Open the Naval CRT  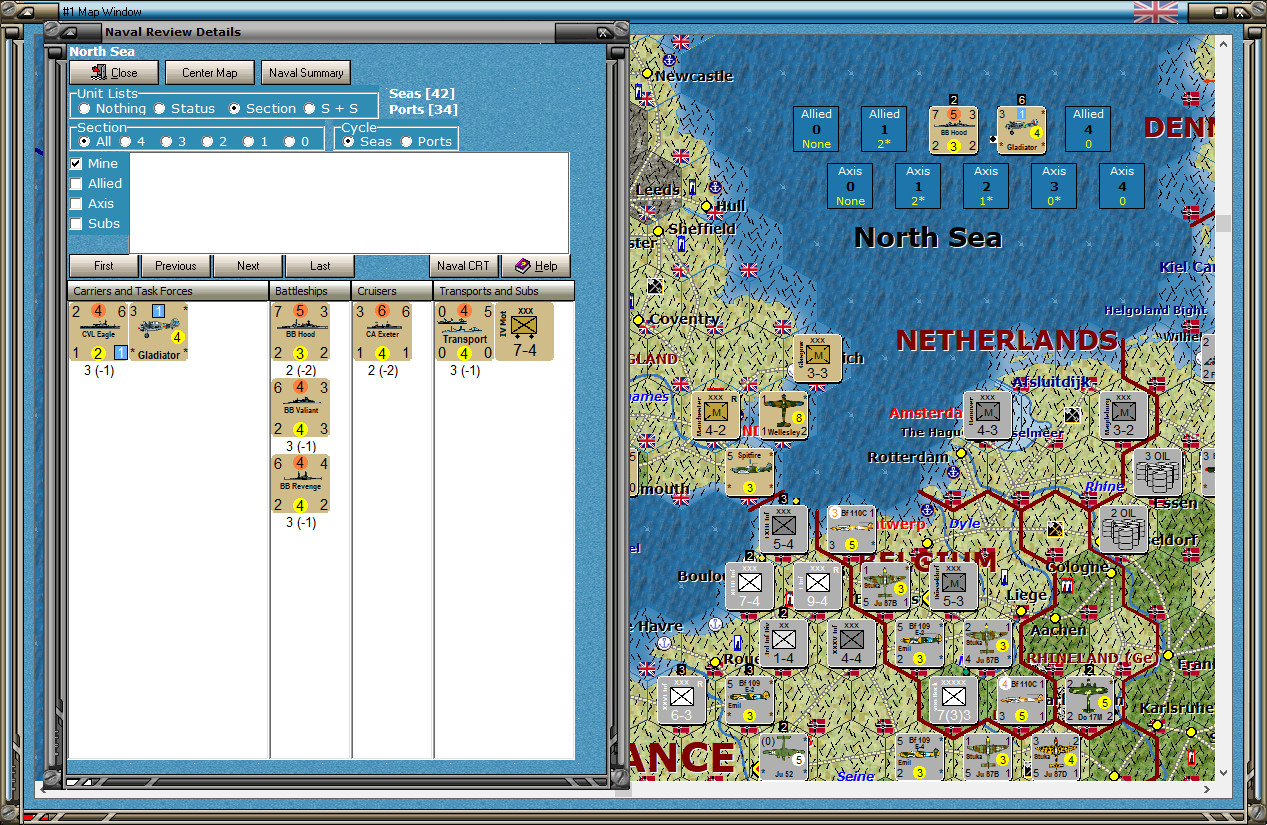[x=463, y=266]
